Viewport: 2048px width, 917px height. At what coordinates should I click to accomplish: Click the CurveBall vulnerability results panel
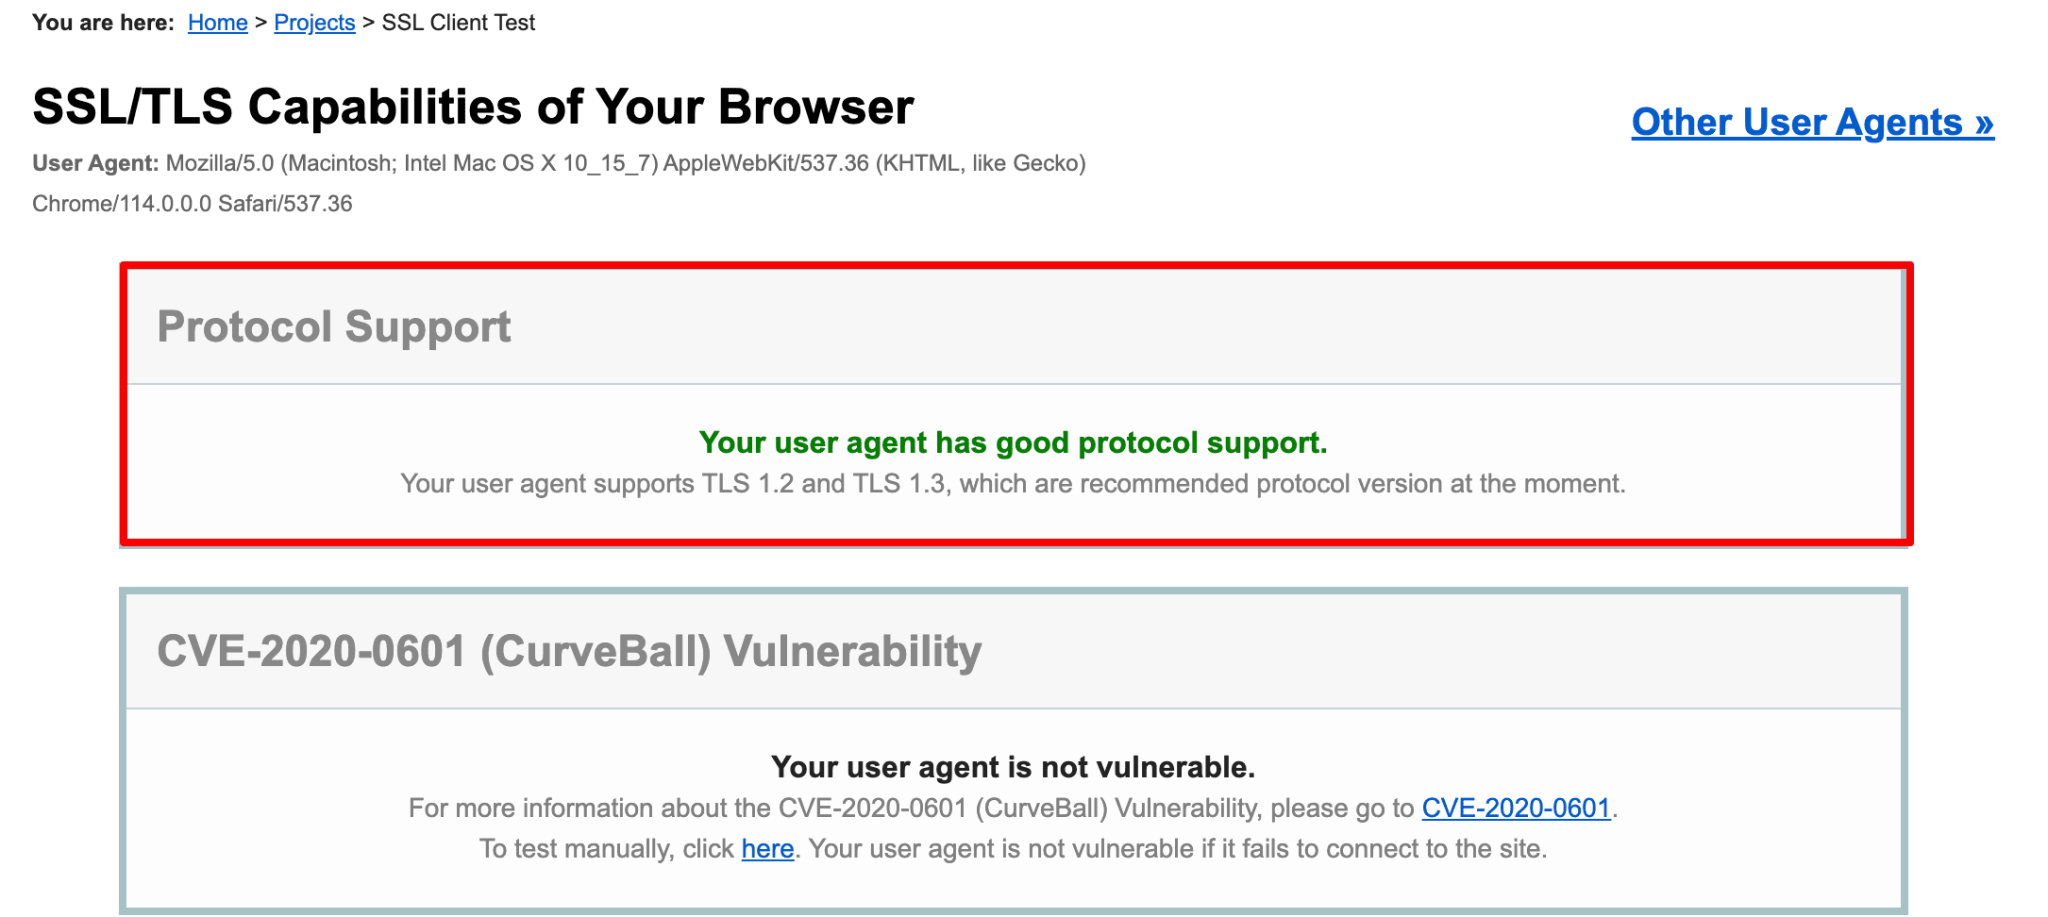point(1013,810)
